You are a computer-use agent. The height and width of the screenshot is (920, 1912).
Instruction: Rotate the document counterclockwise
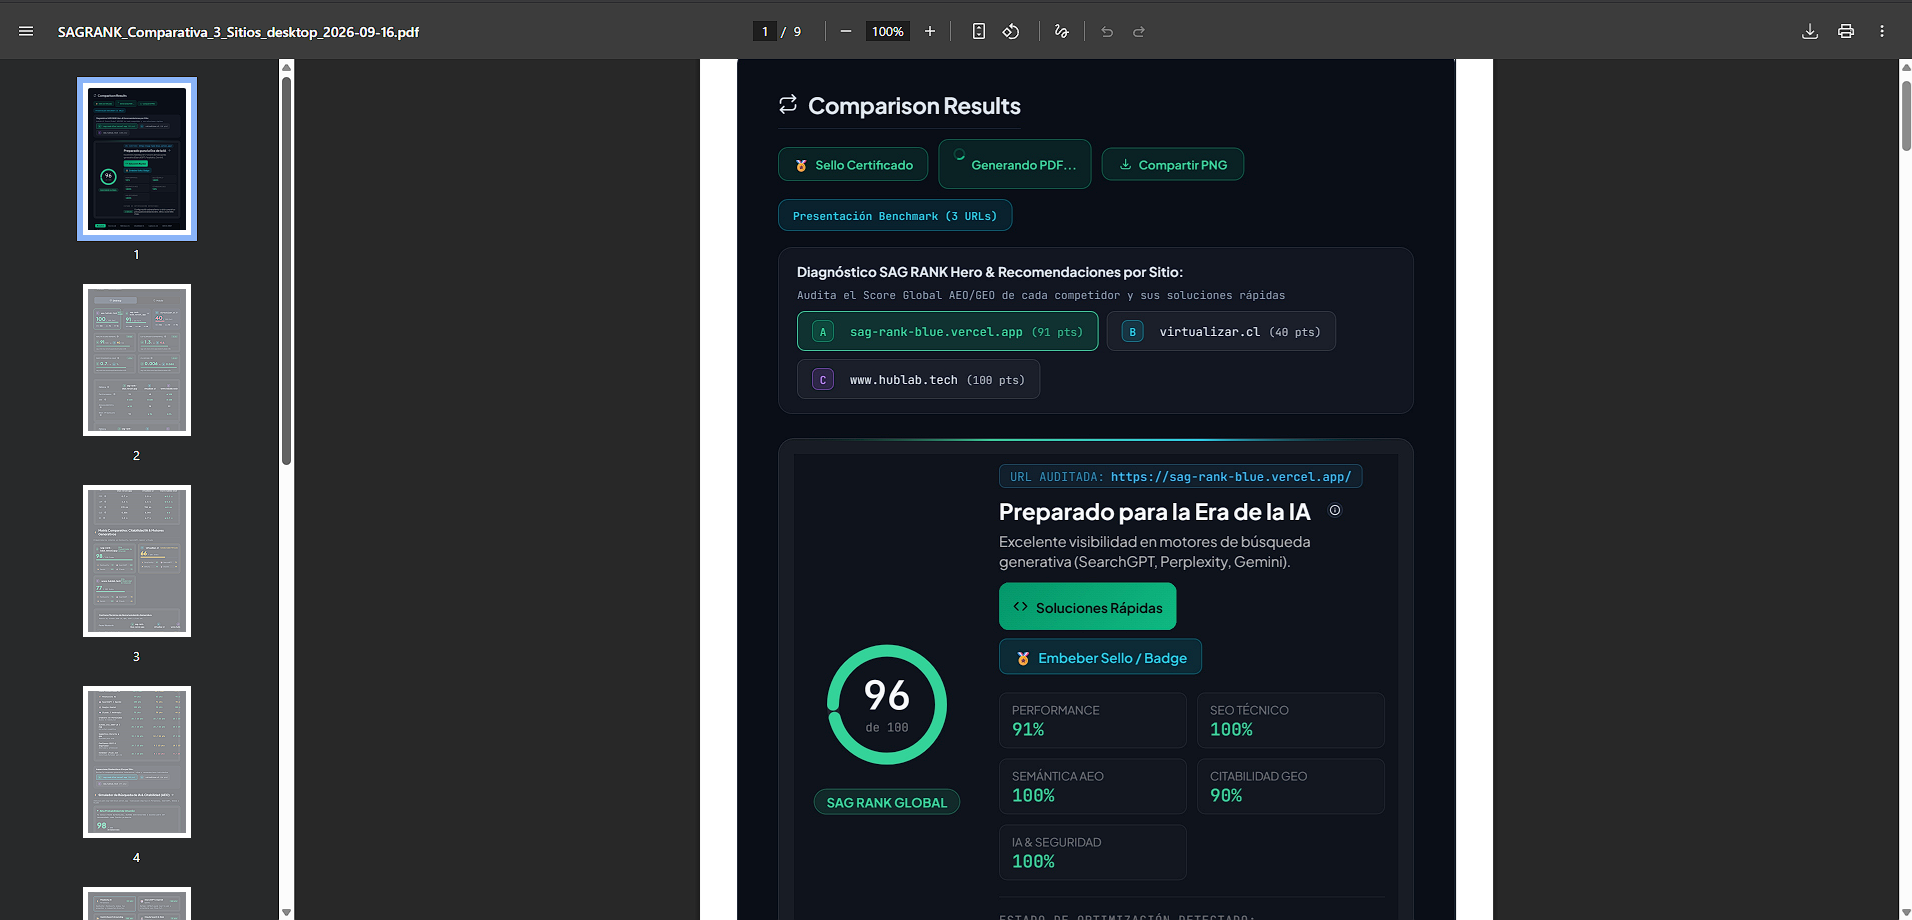[1011, 32]
